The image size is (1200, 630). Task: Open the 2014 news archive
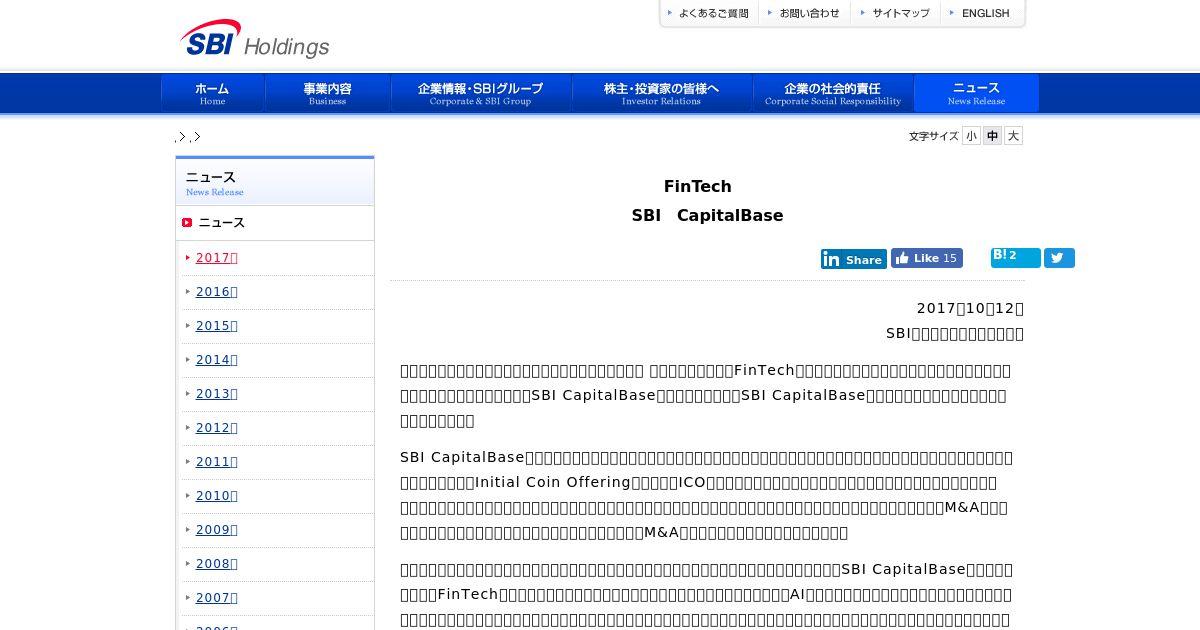tap(216, 360)
